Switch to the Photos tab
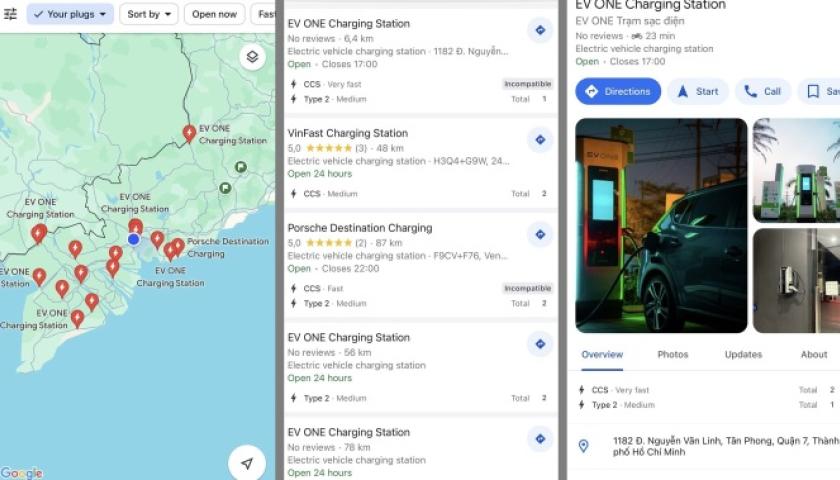This screenshot has width=840, height=480. point(673,354)
